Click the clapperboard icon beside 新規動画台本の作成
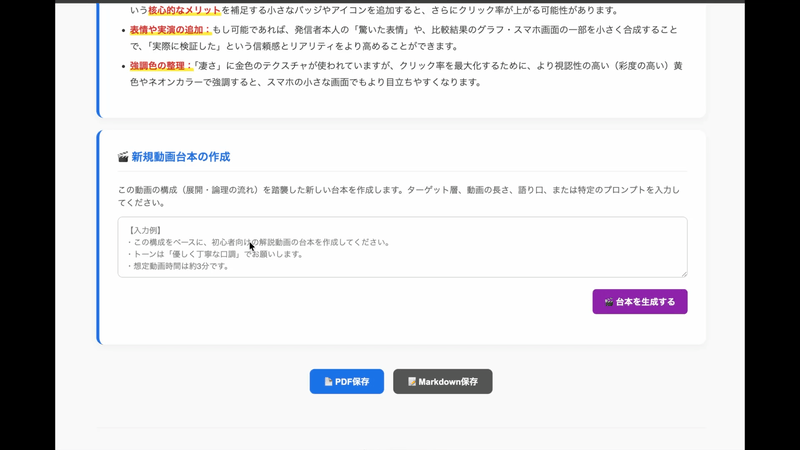This screenshot has width=800, height=450. tap(123, 157)
